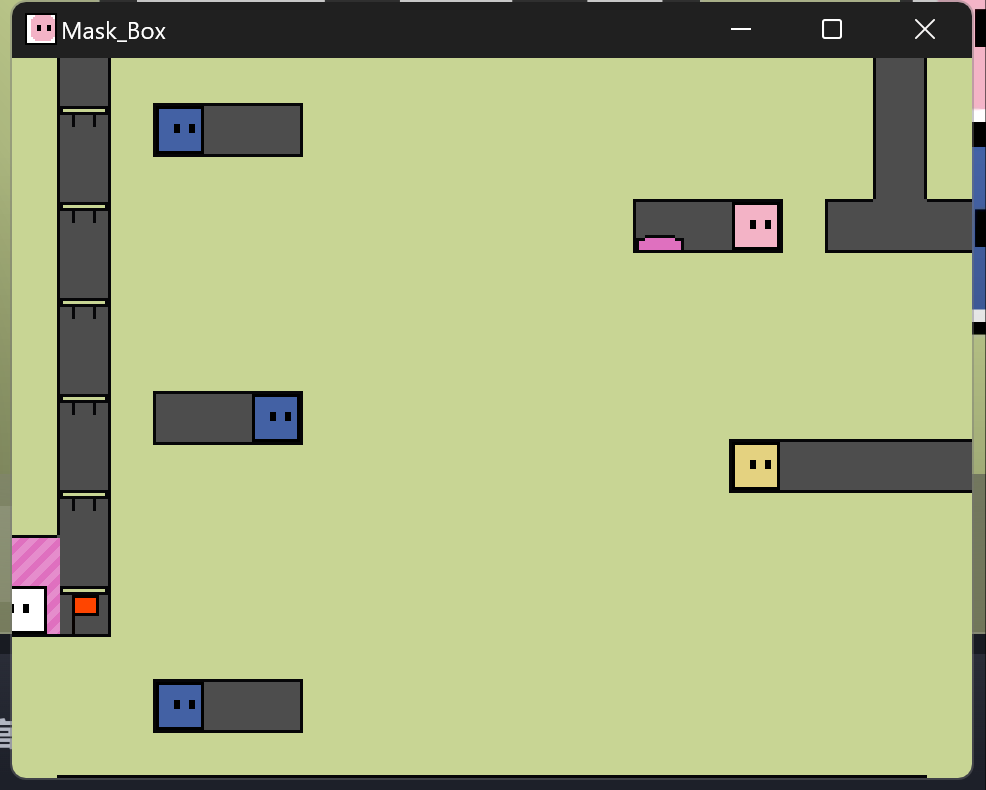Click the blue box on the middle platform
Screen dimensions: 986x790
pyautogui.click(x=276, y=418)
